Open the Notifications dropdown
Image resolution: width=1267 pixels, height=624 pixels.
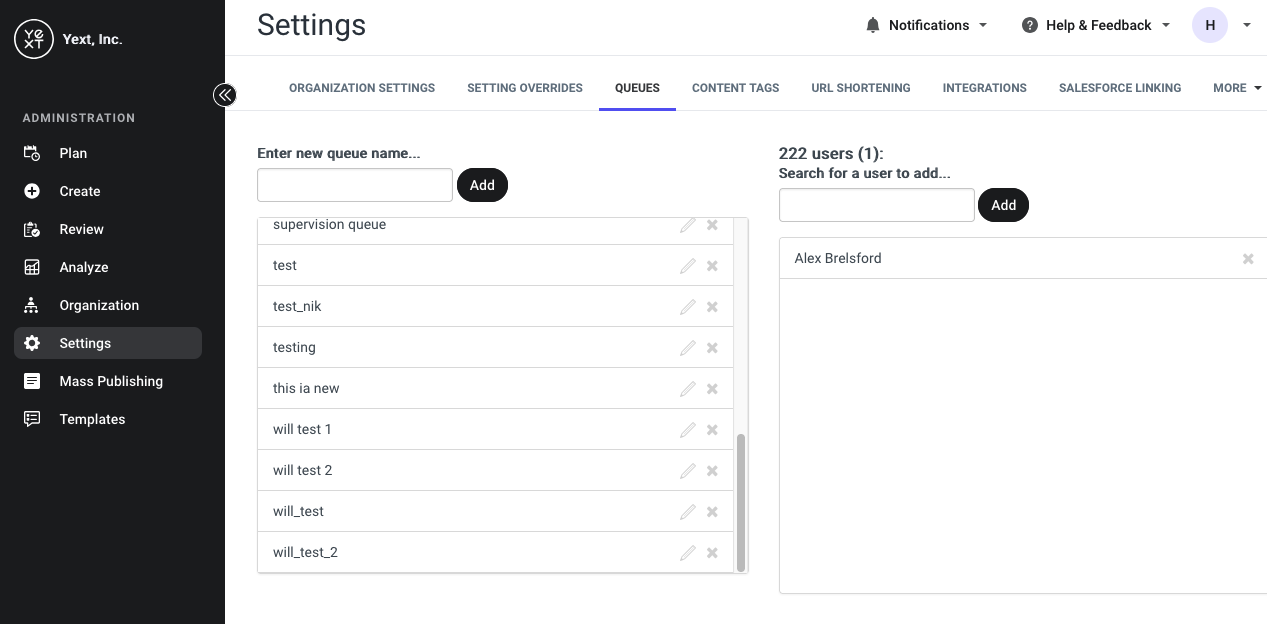point(926,25)
